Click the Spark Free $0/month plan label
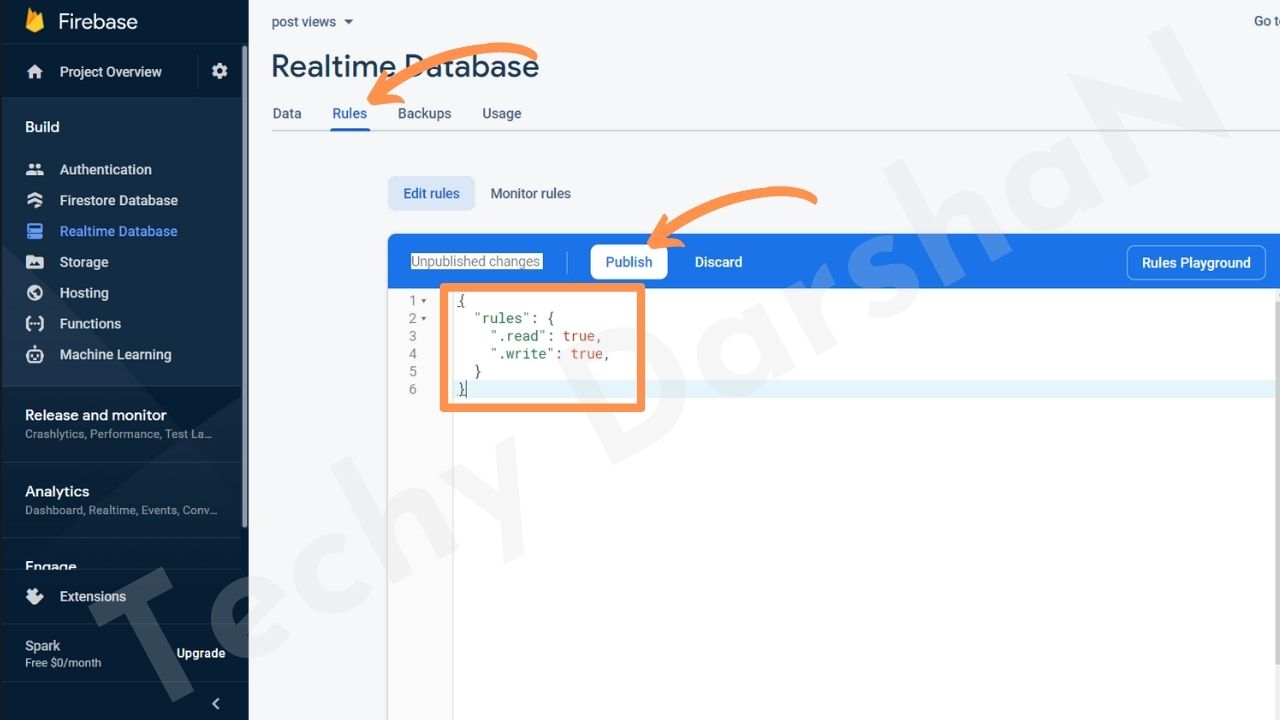The image size is (1280, 720). pyautogui.click(x=63, y=654)
